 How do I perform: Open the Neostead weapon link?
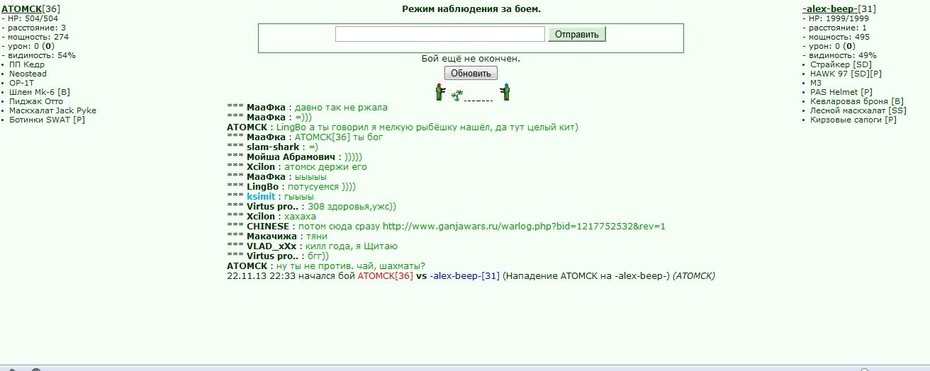[x=28, y=73]
